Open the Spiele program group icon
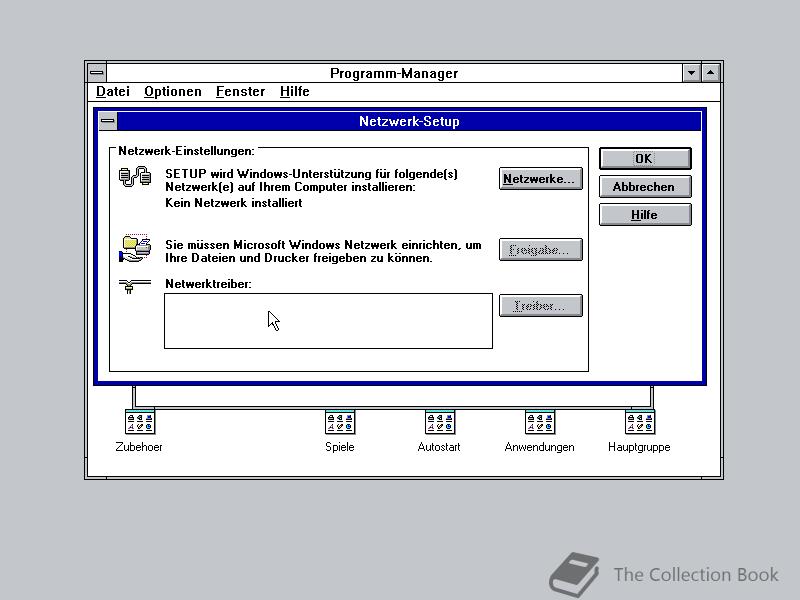The height and width of the screenshot is (600, 800). (340, 422)
